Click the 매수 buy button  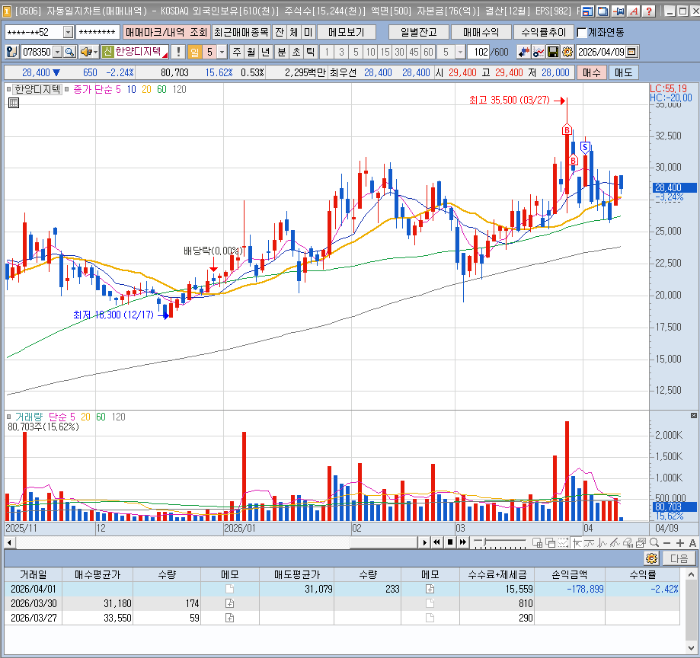(x=591, y=72)
